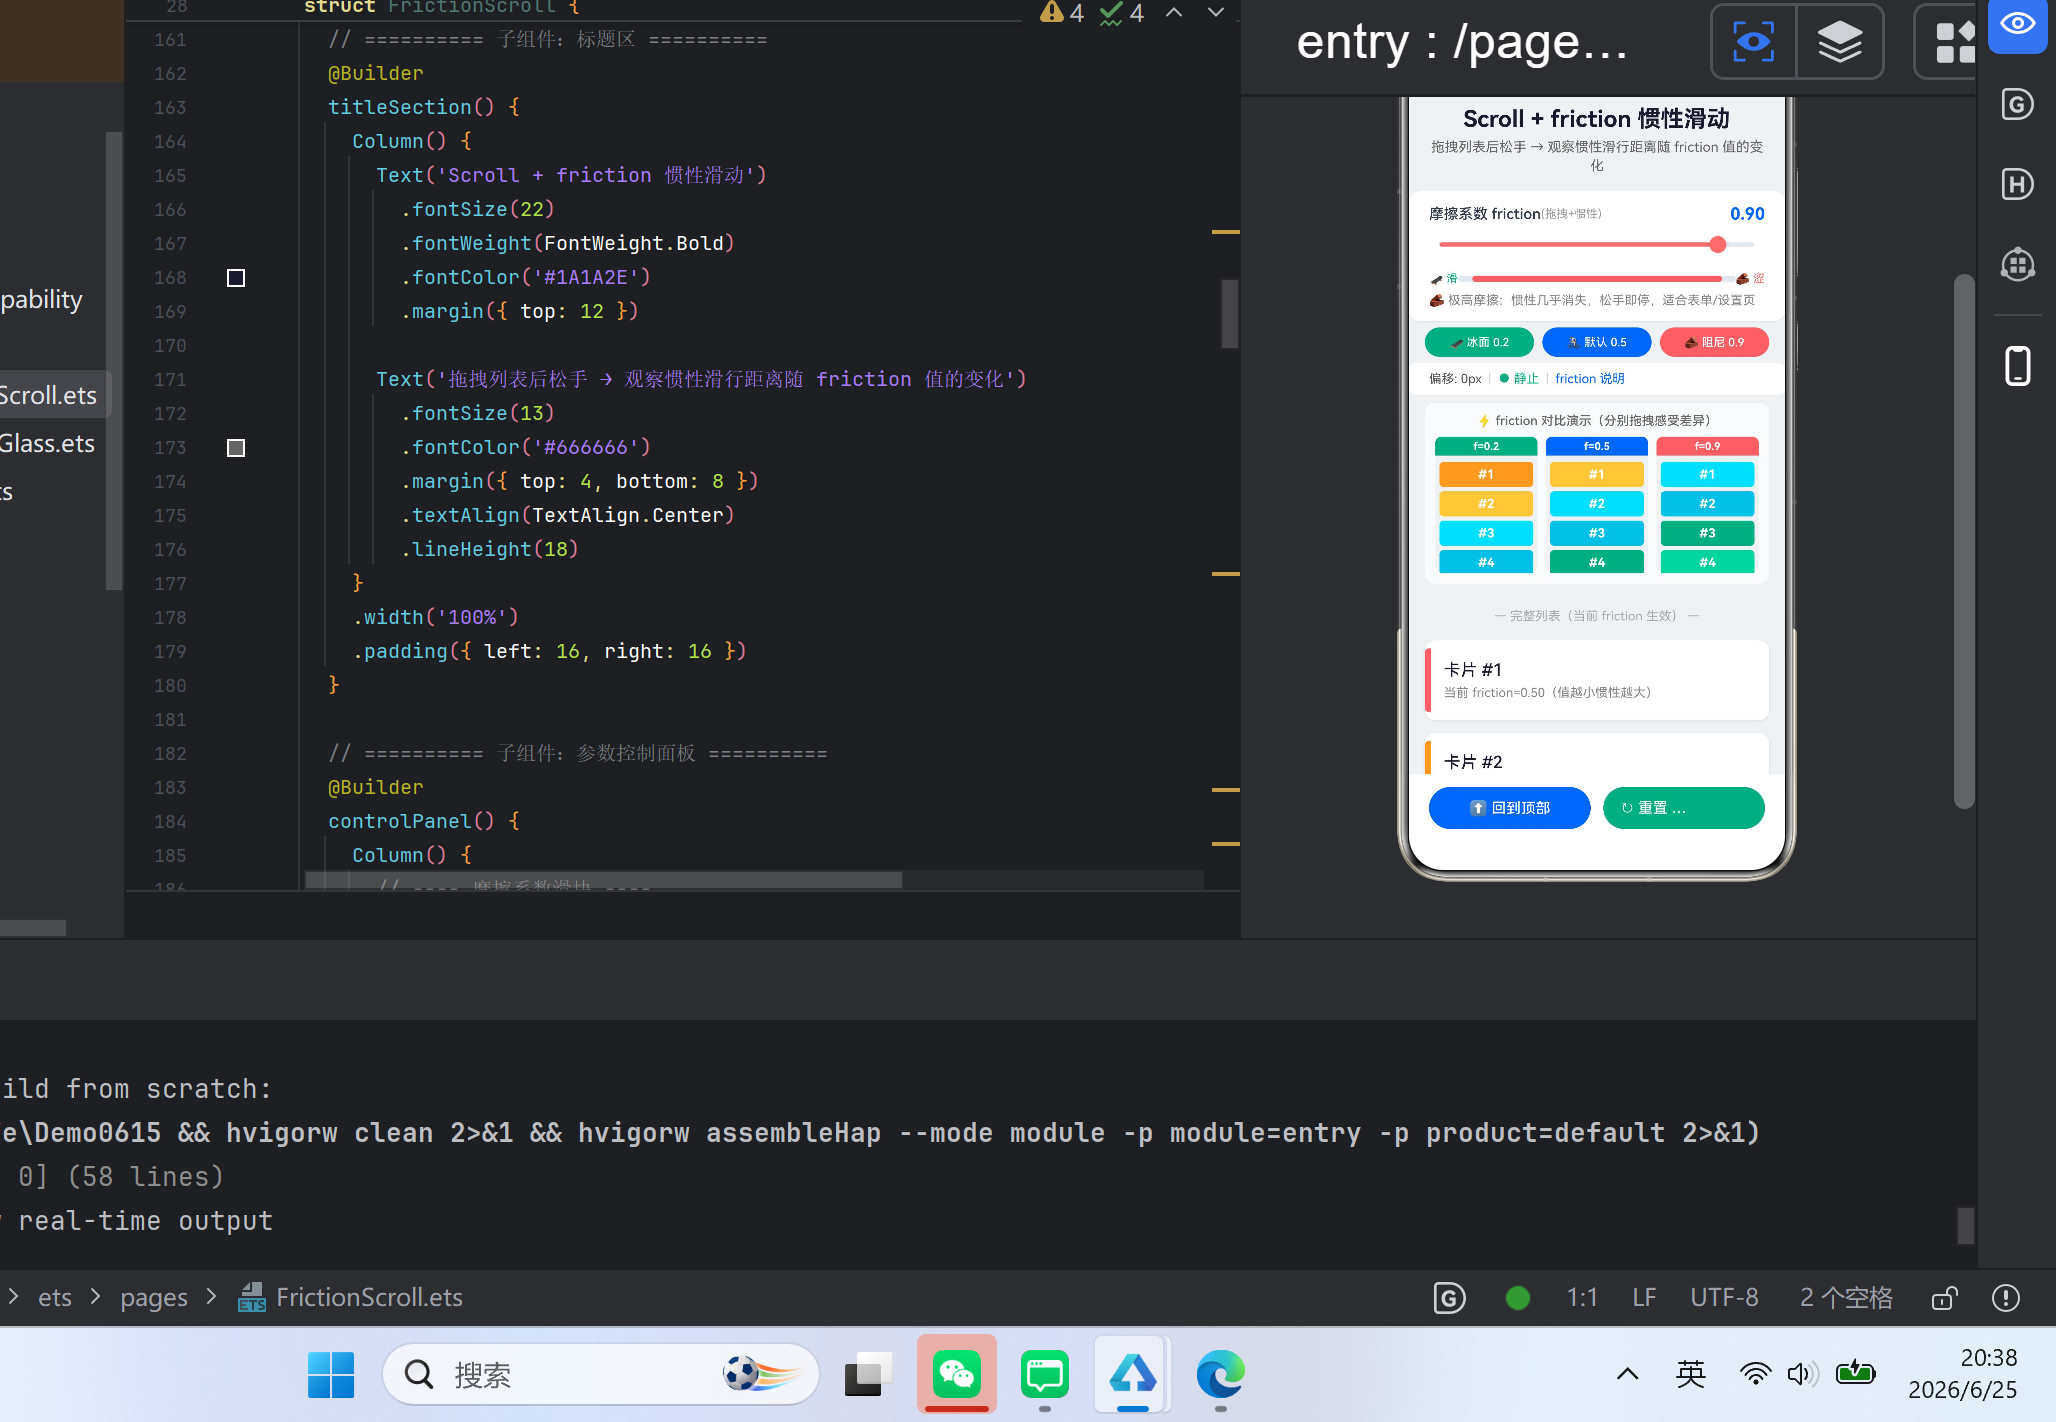Screen dimensions: 2056x1422
Task: Click the exclamation notifications icon in status bar
Action: (x=2005, y=1298)
